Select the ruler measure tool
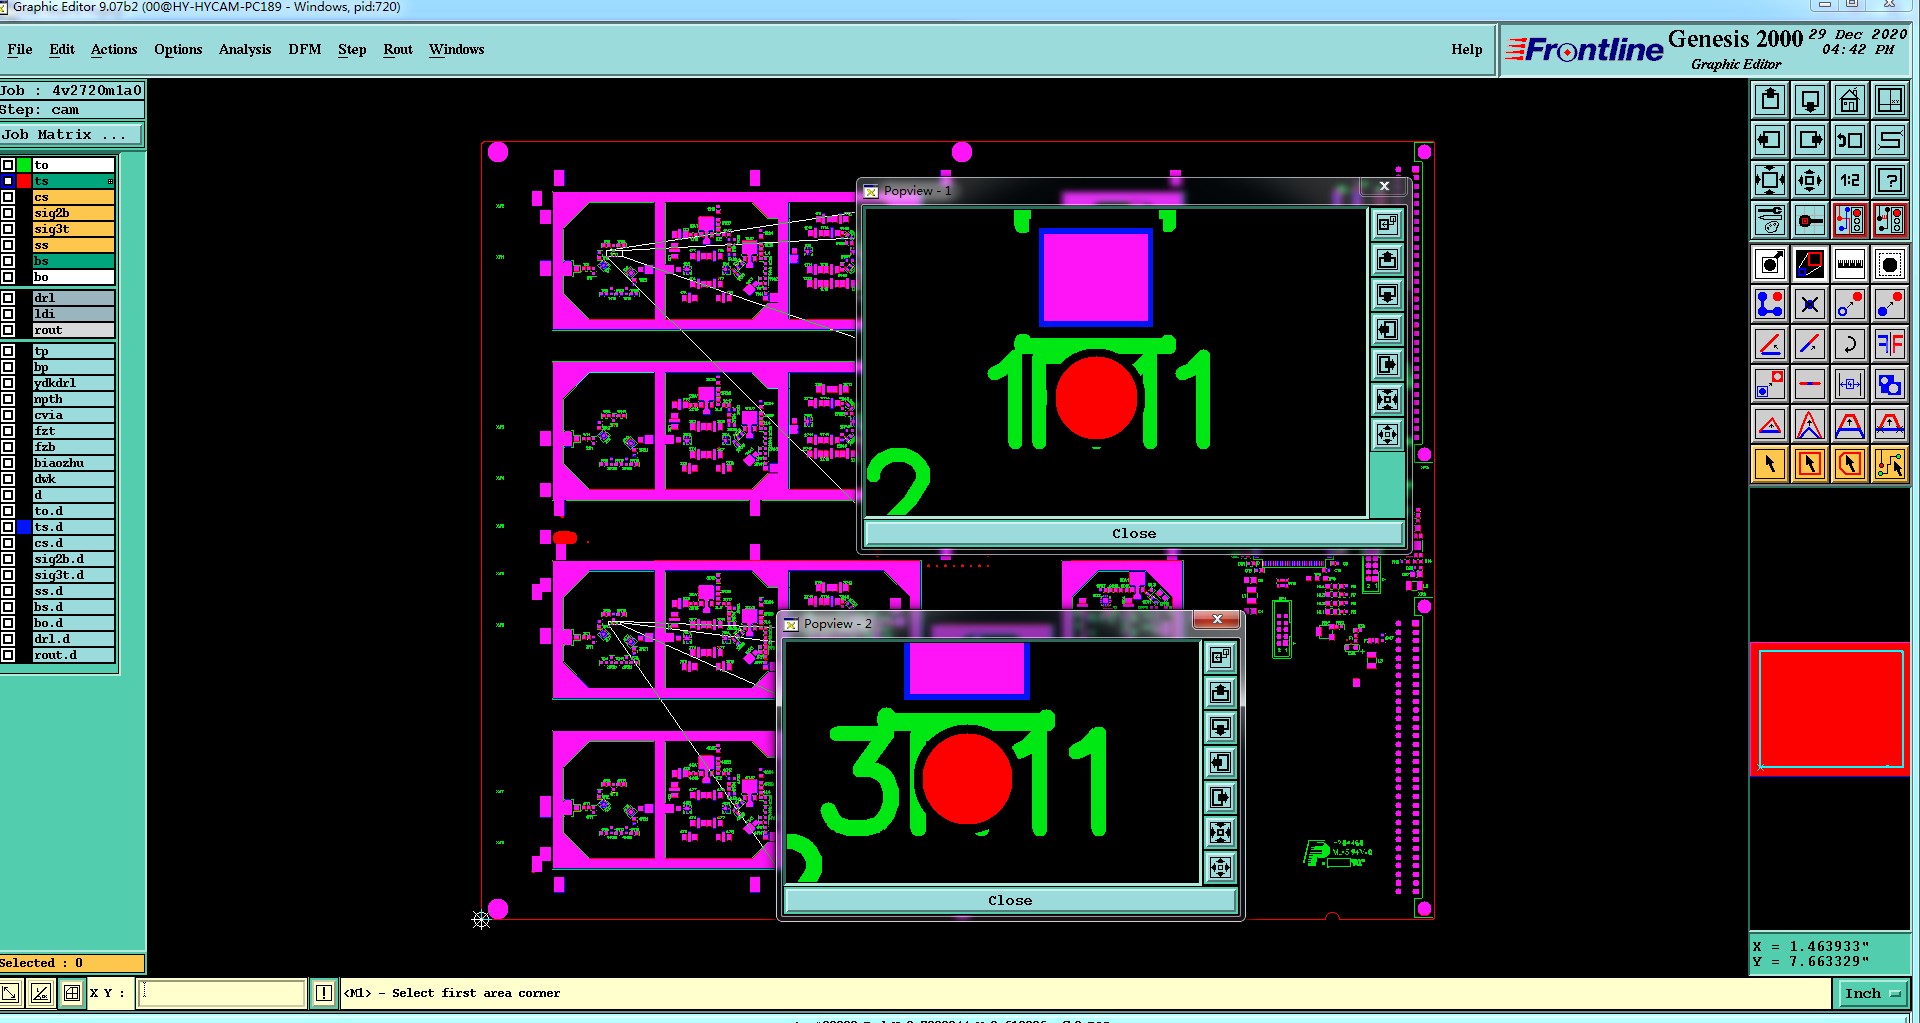The image size is (1920, 1023). tap(1850, 264)
